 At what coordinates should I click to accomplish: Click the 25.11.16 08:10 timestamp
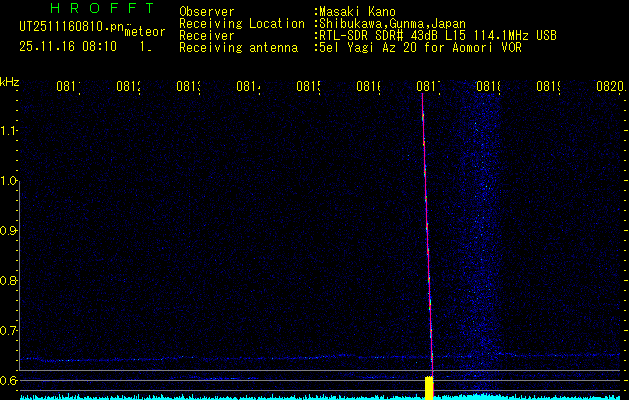point(69,46)
